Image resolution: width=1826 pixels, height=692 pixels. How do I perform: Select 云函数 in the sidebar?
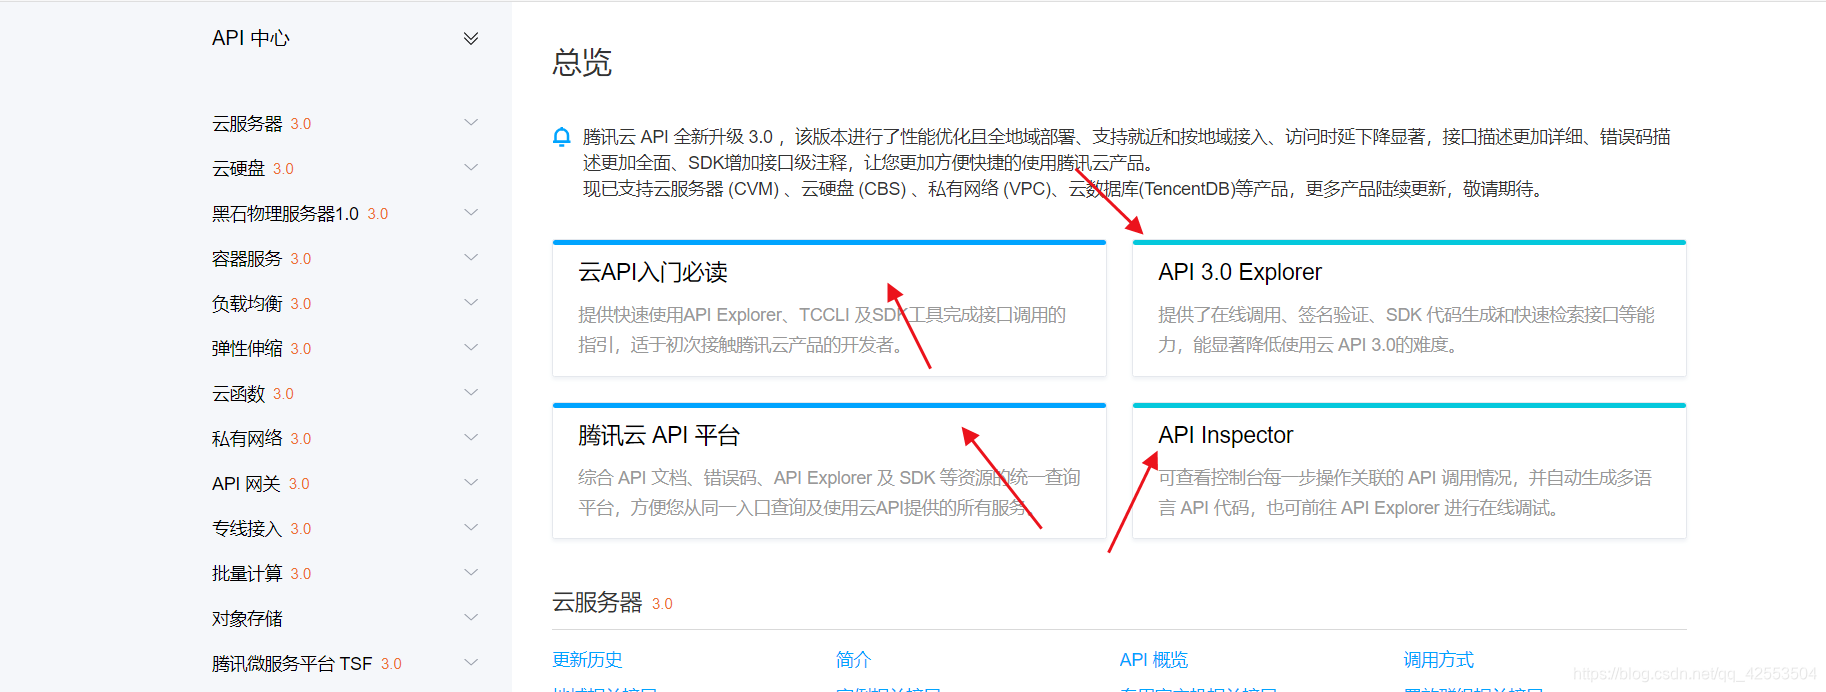[x=238, y=394]
